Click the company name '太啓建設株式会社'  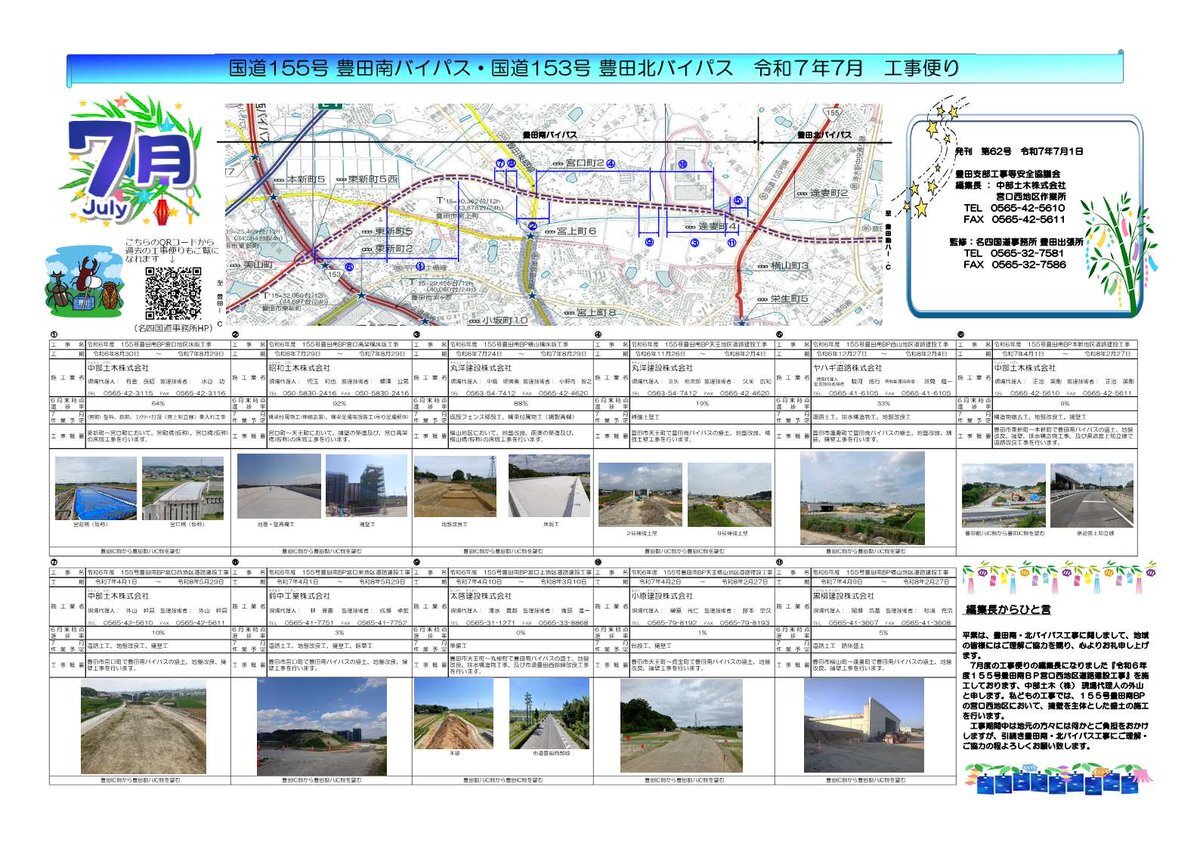[x=482, y=595]
